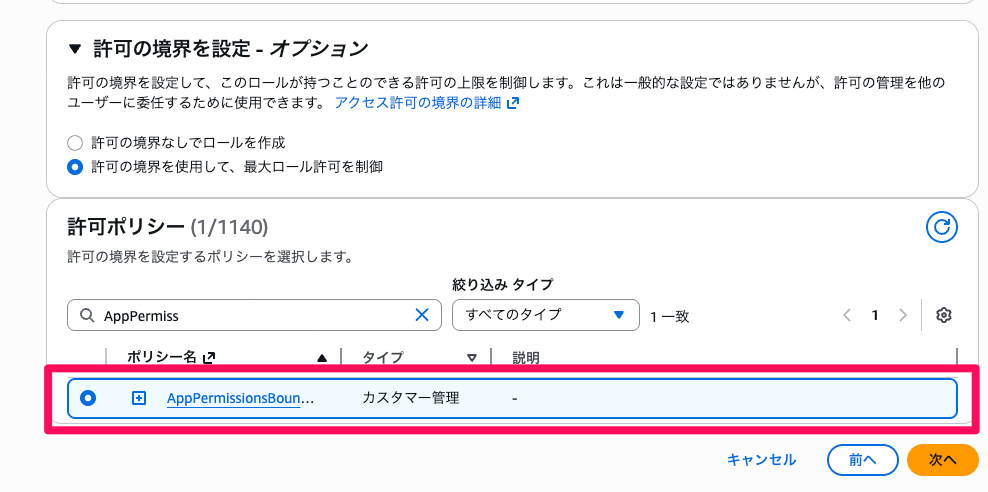This screenshot has width=988, height=492.
Task: Clear the AppPermiss search text
Action: pos(422,315)
